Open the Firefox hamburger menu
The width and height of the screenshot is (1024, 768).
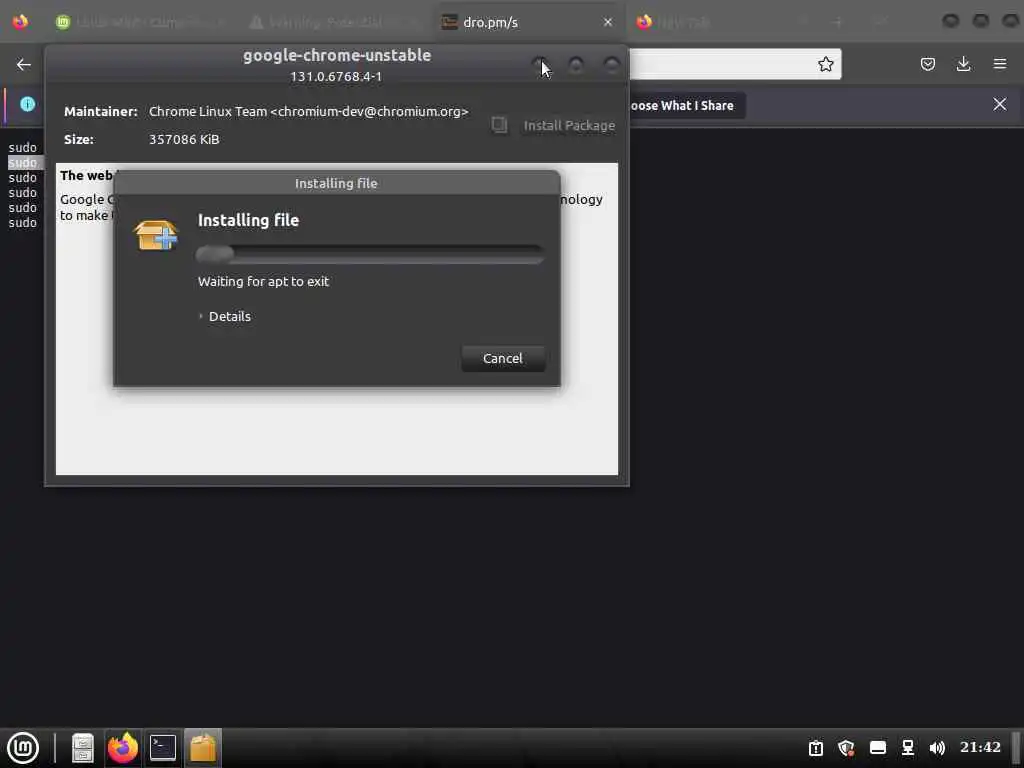point(1000,64)
